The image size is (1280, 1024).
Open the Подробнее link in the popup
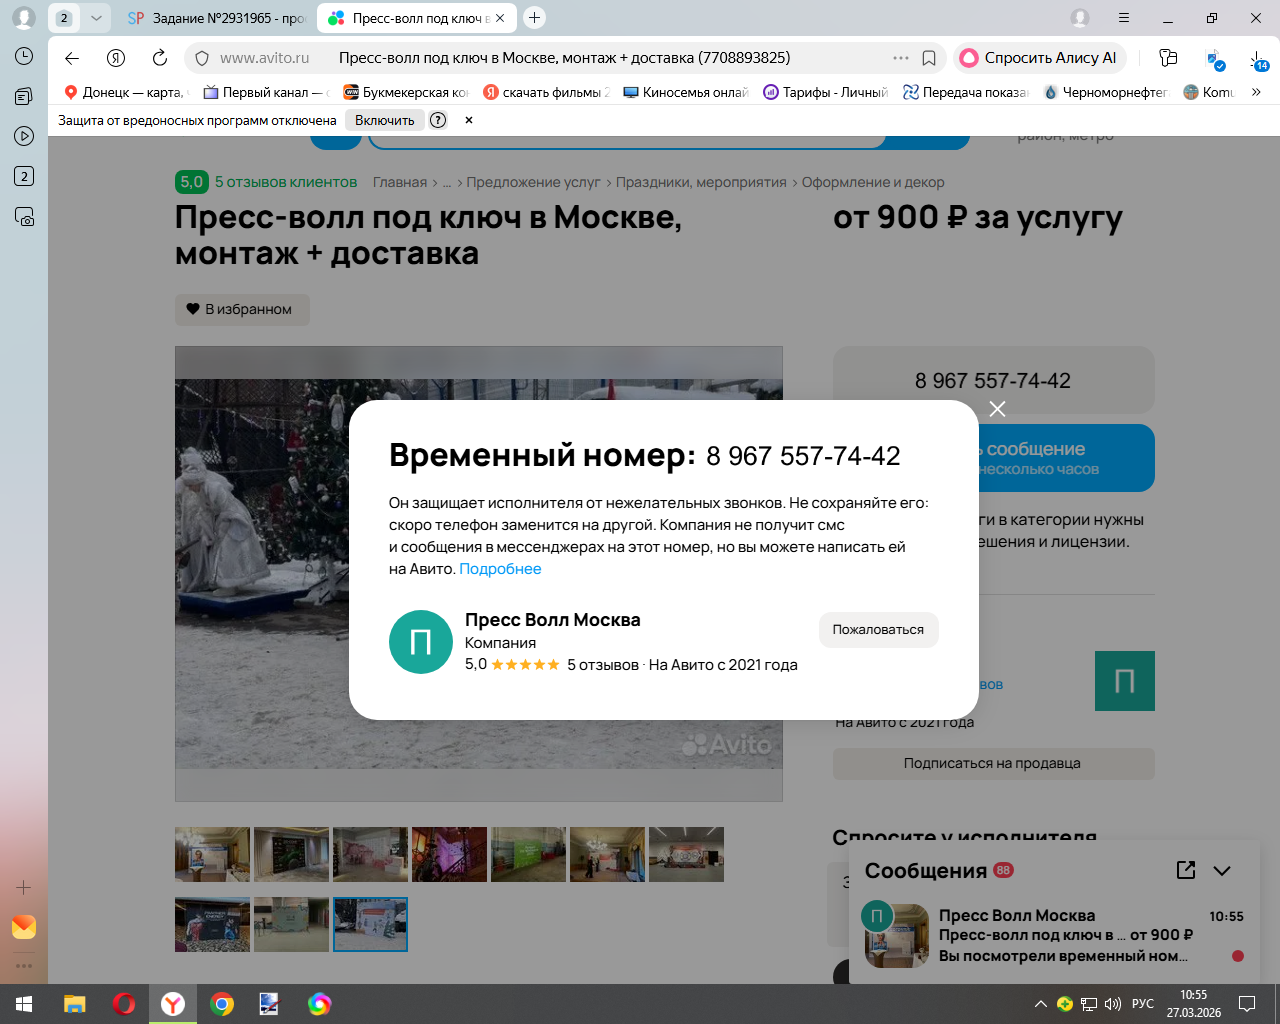[500, 569]
